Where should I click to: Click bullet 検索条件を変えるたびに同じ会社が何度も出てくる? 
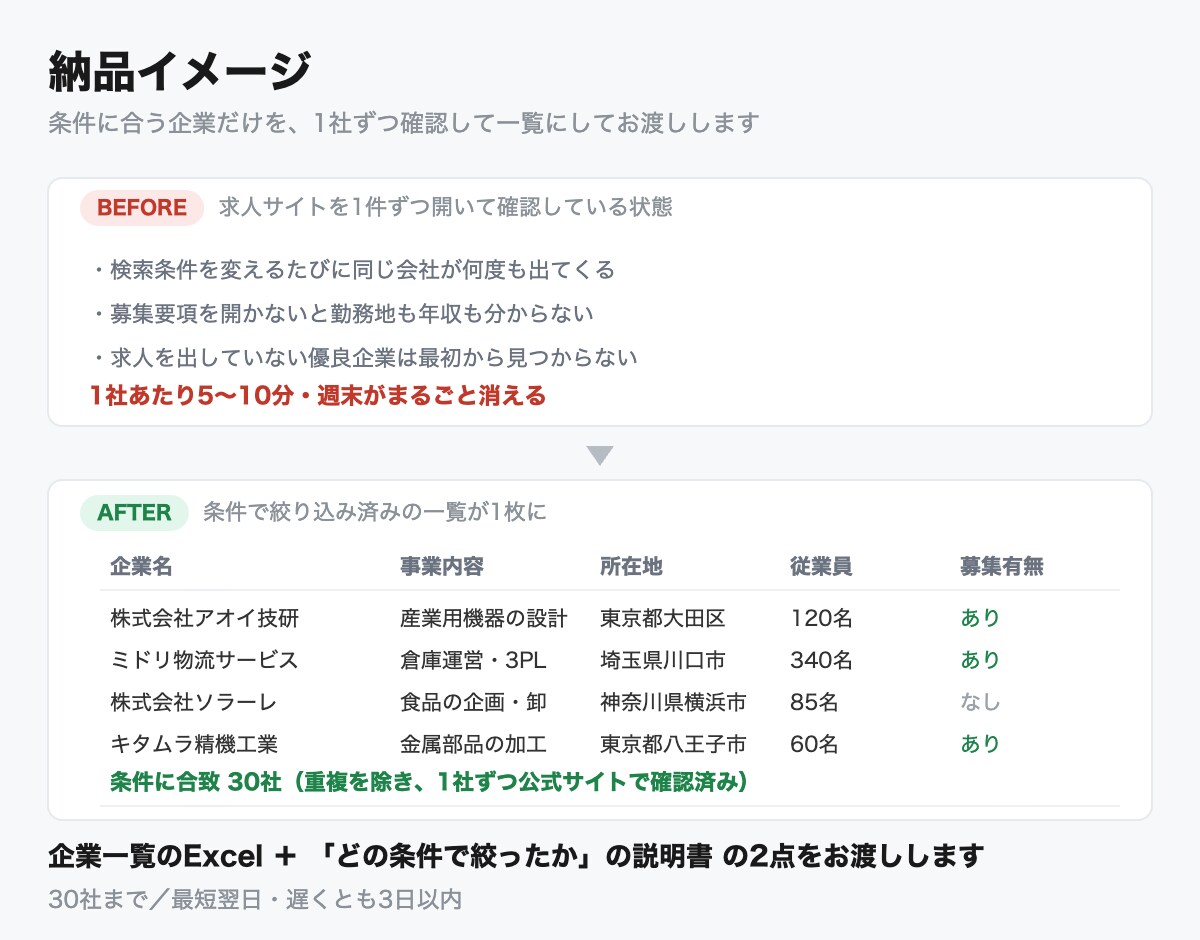tap(351, 270)
